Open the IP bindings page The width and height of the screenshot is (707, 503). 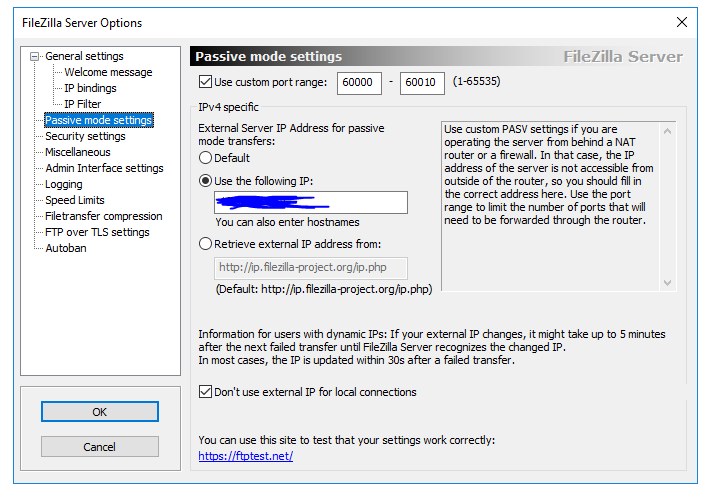click(x=90, y=88)
